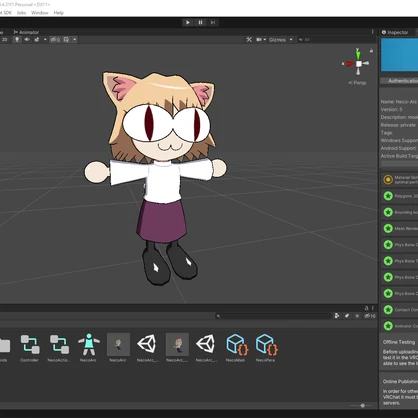The image size is (418, 418).
Task: Toggle hidden packages visibility counter showing 16
Action: [x=370, y=316]
